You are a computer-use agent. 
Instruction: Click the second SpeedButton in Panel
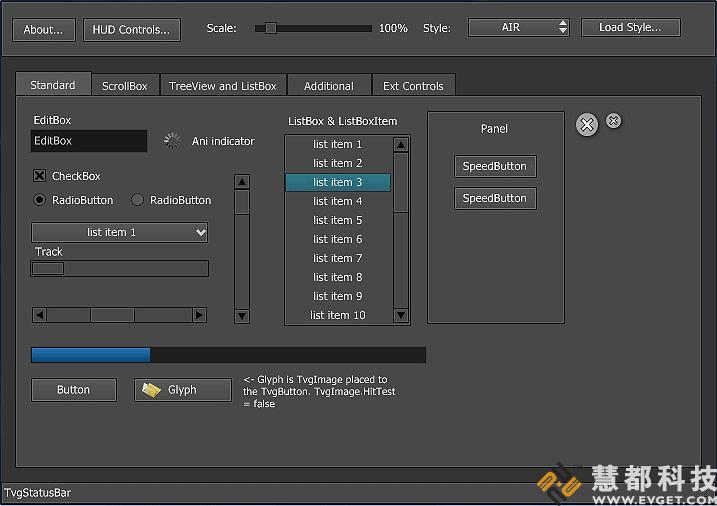495,198
